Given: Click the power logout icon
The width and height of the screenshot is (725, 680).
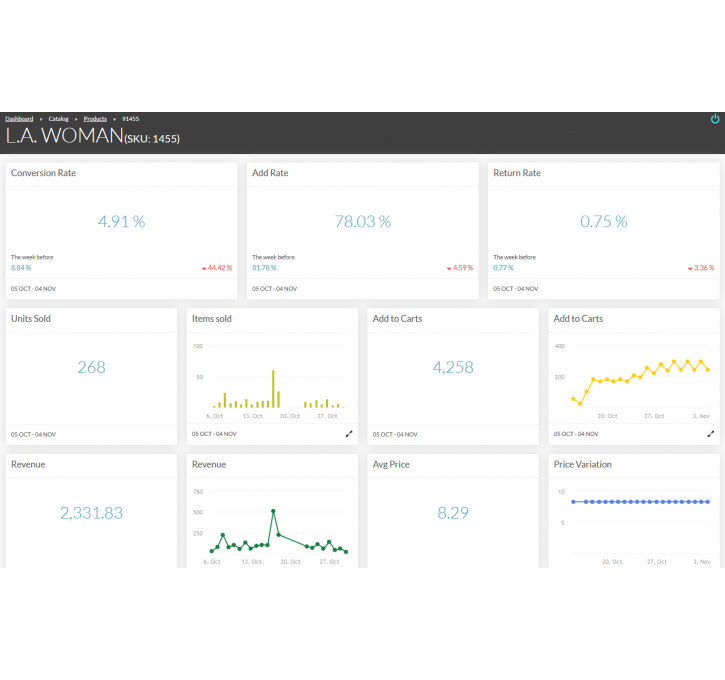Looking at the screenshot, I should (x=715, y=119).
